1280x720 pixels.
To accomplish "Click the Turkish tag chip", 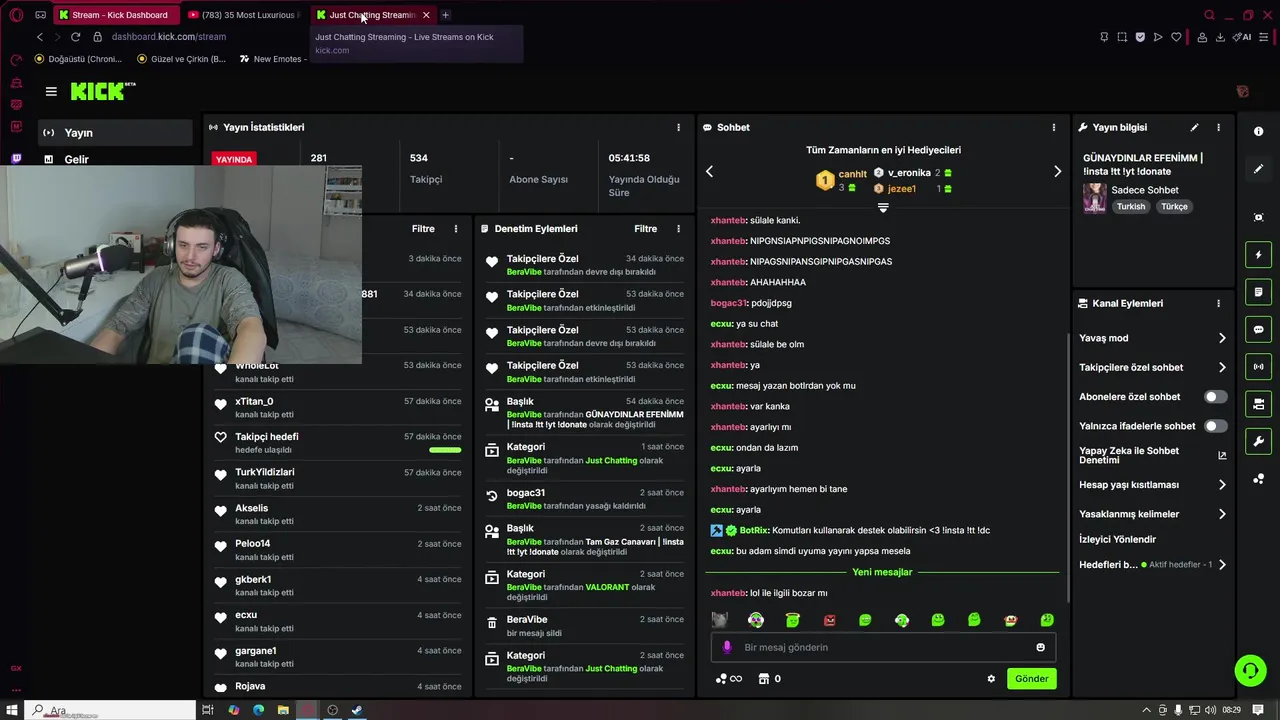I will pos(1131,207).
